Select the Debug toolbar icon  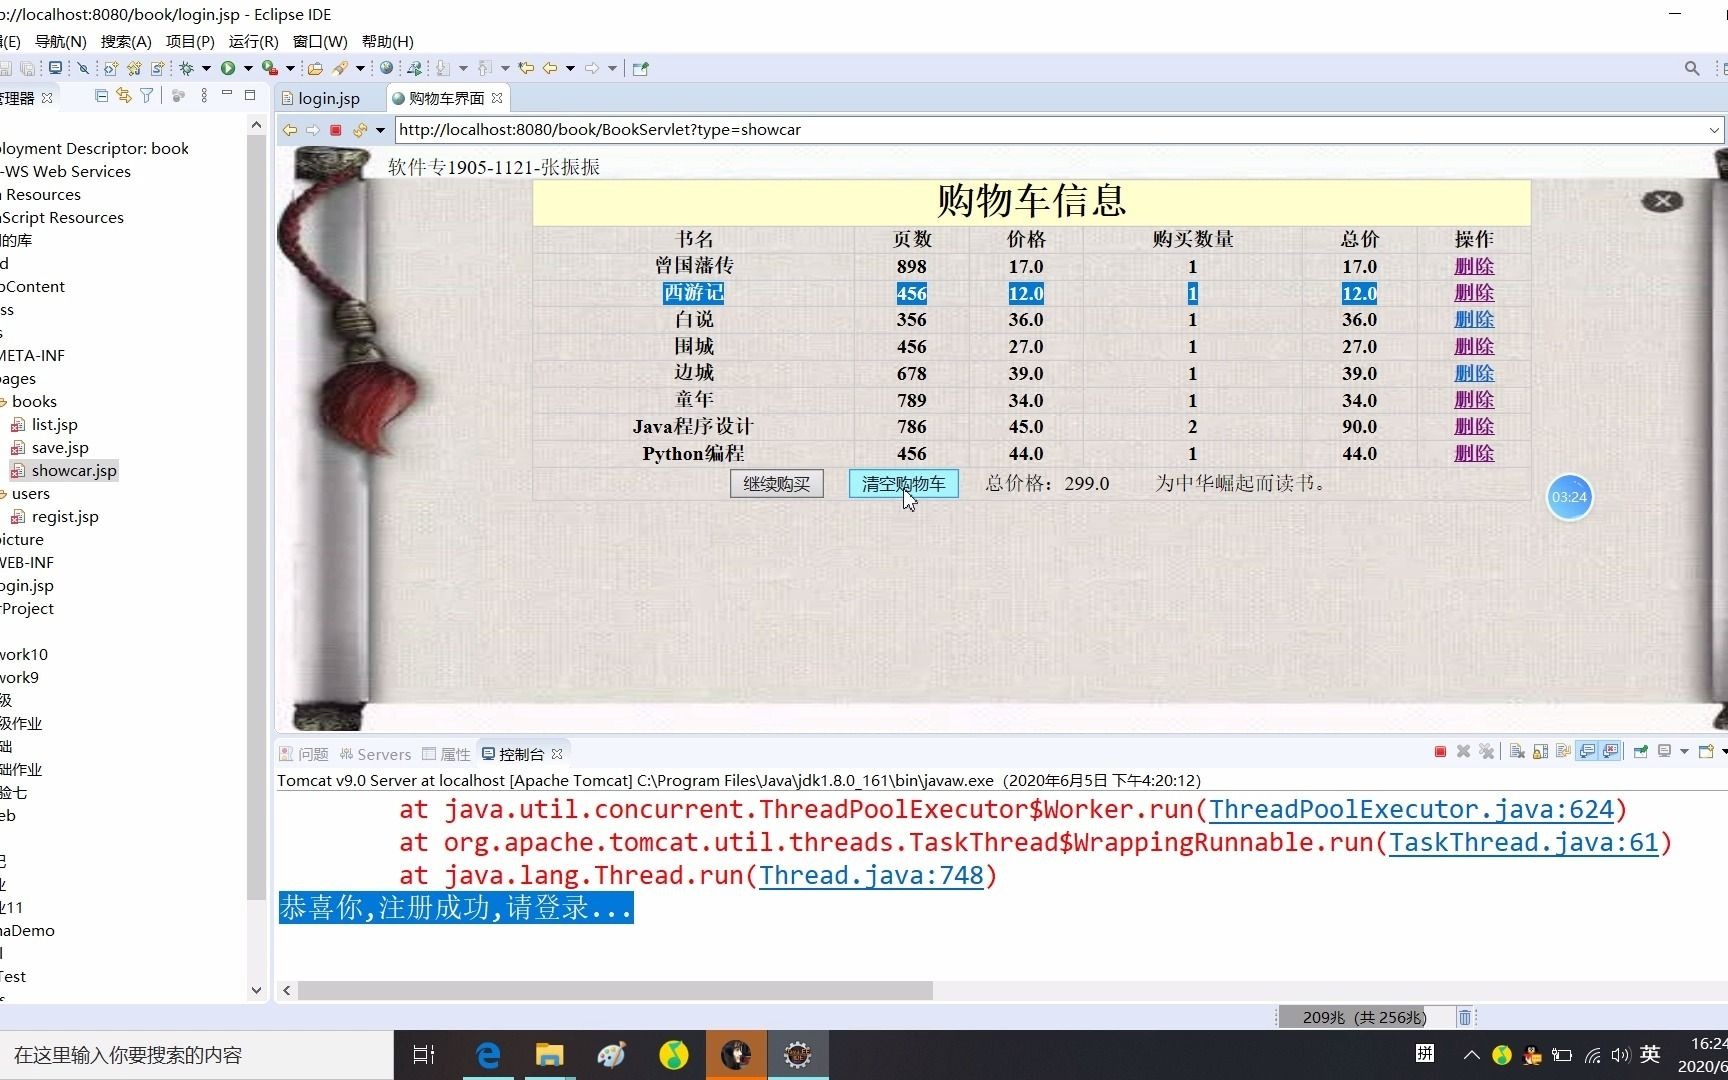[186, 68]
